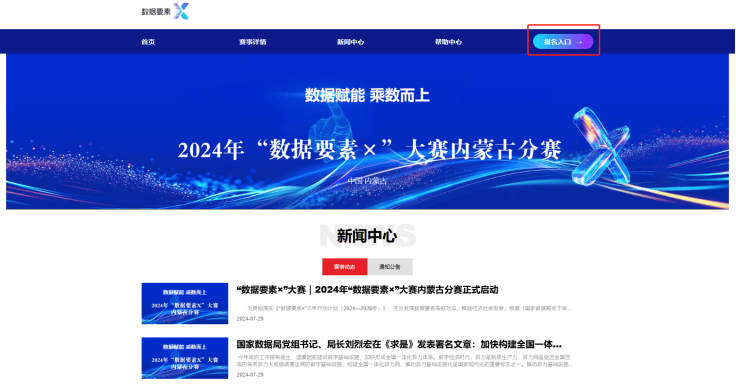Click the 中国·内蒙古 banner caption
The image size is (736, 385).
click(x=368, y=181)
